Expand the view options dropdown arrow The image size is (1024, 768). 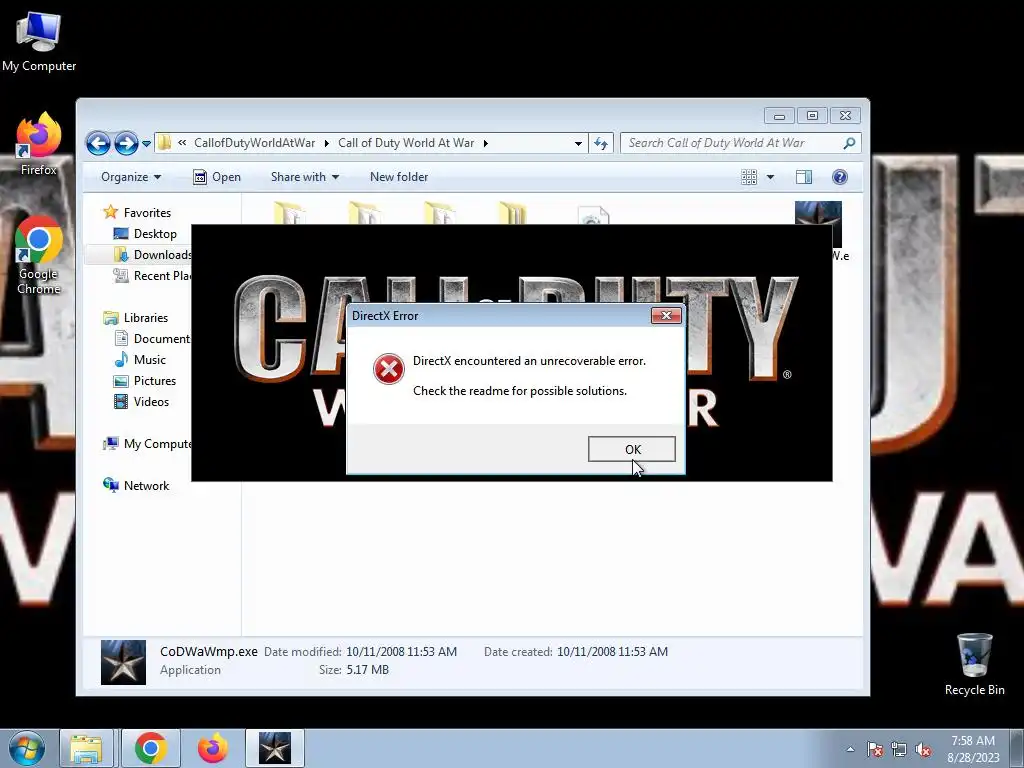tap(770, 177)
